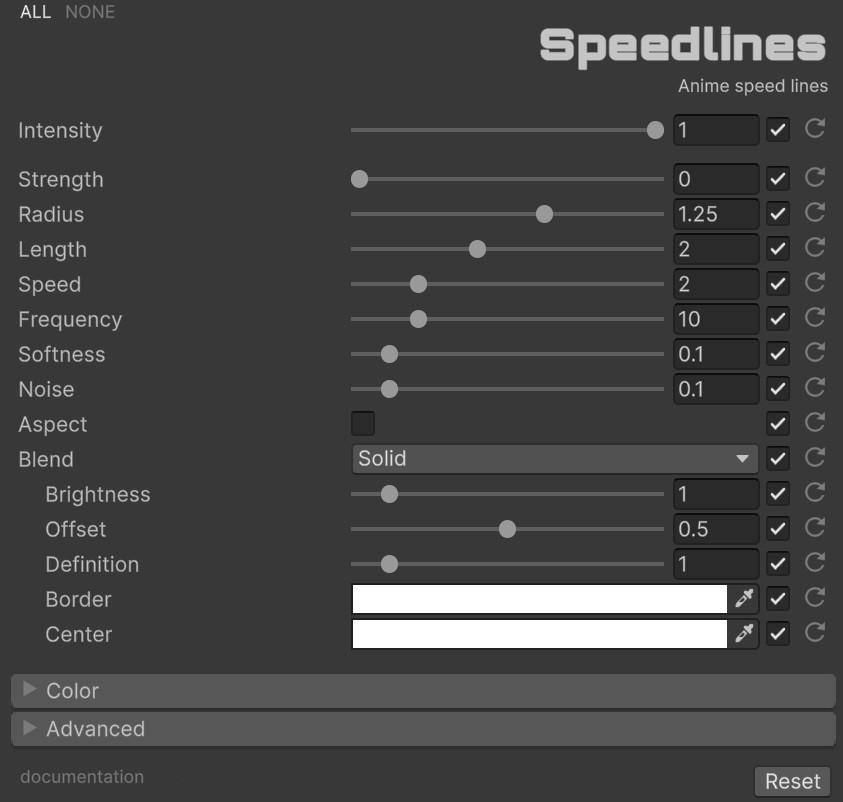Open the documentation link
Viewport: 843px width, 802px height.
82,777
